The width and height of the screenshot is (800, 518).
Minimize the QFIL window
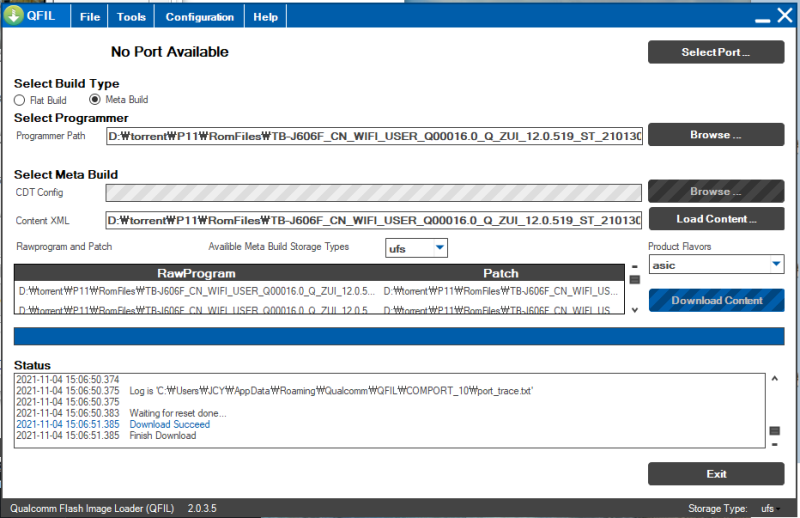(x=763, y=20)
